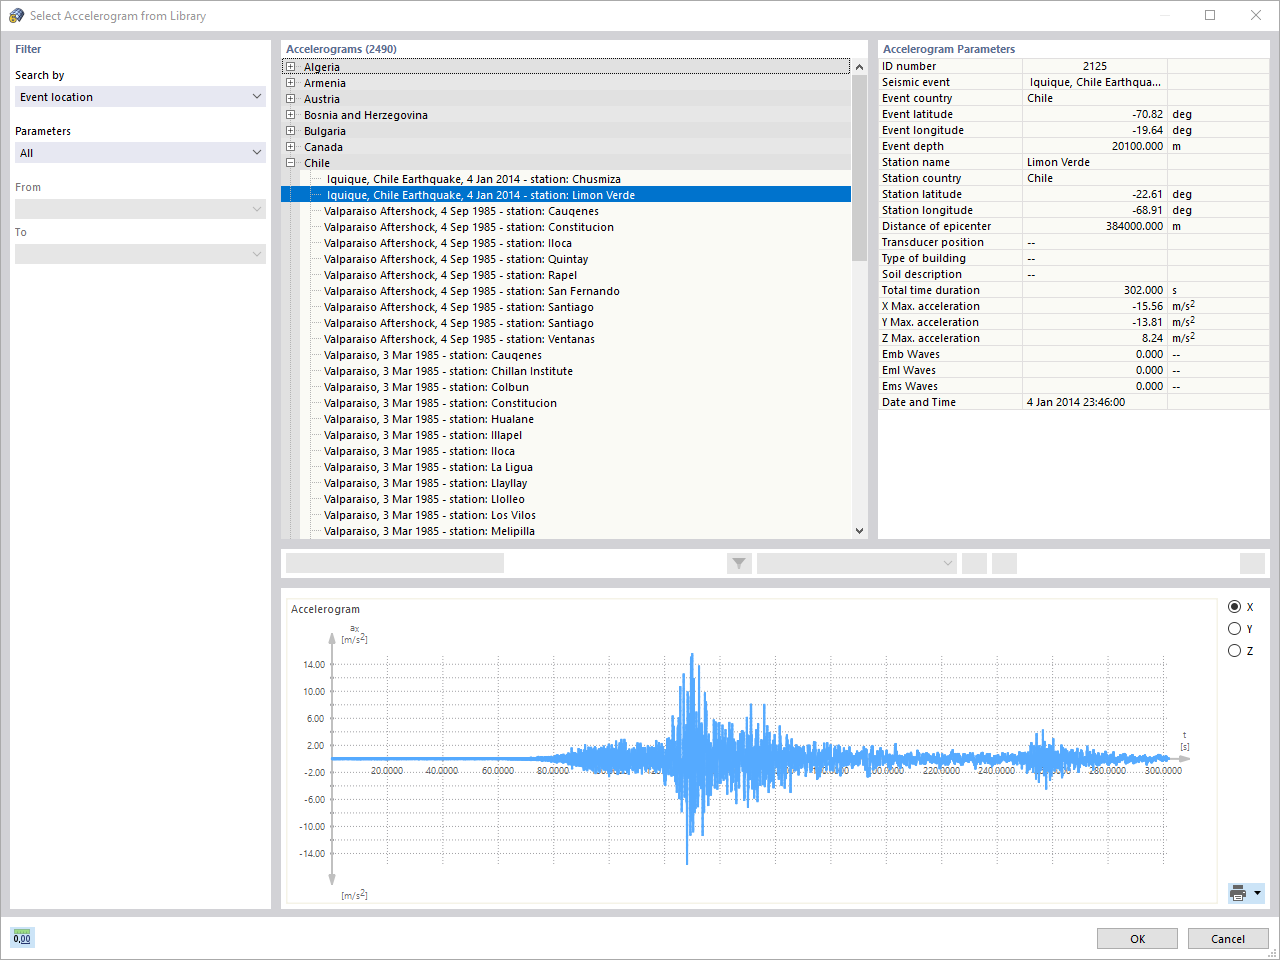Click the accelerogram list scroll-up arrow

[859, 67]
